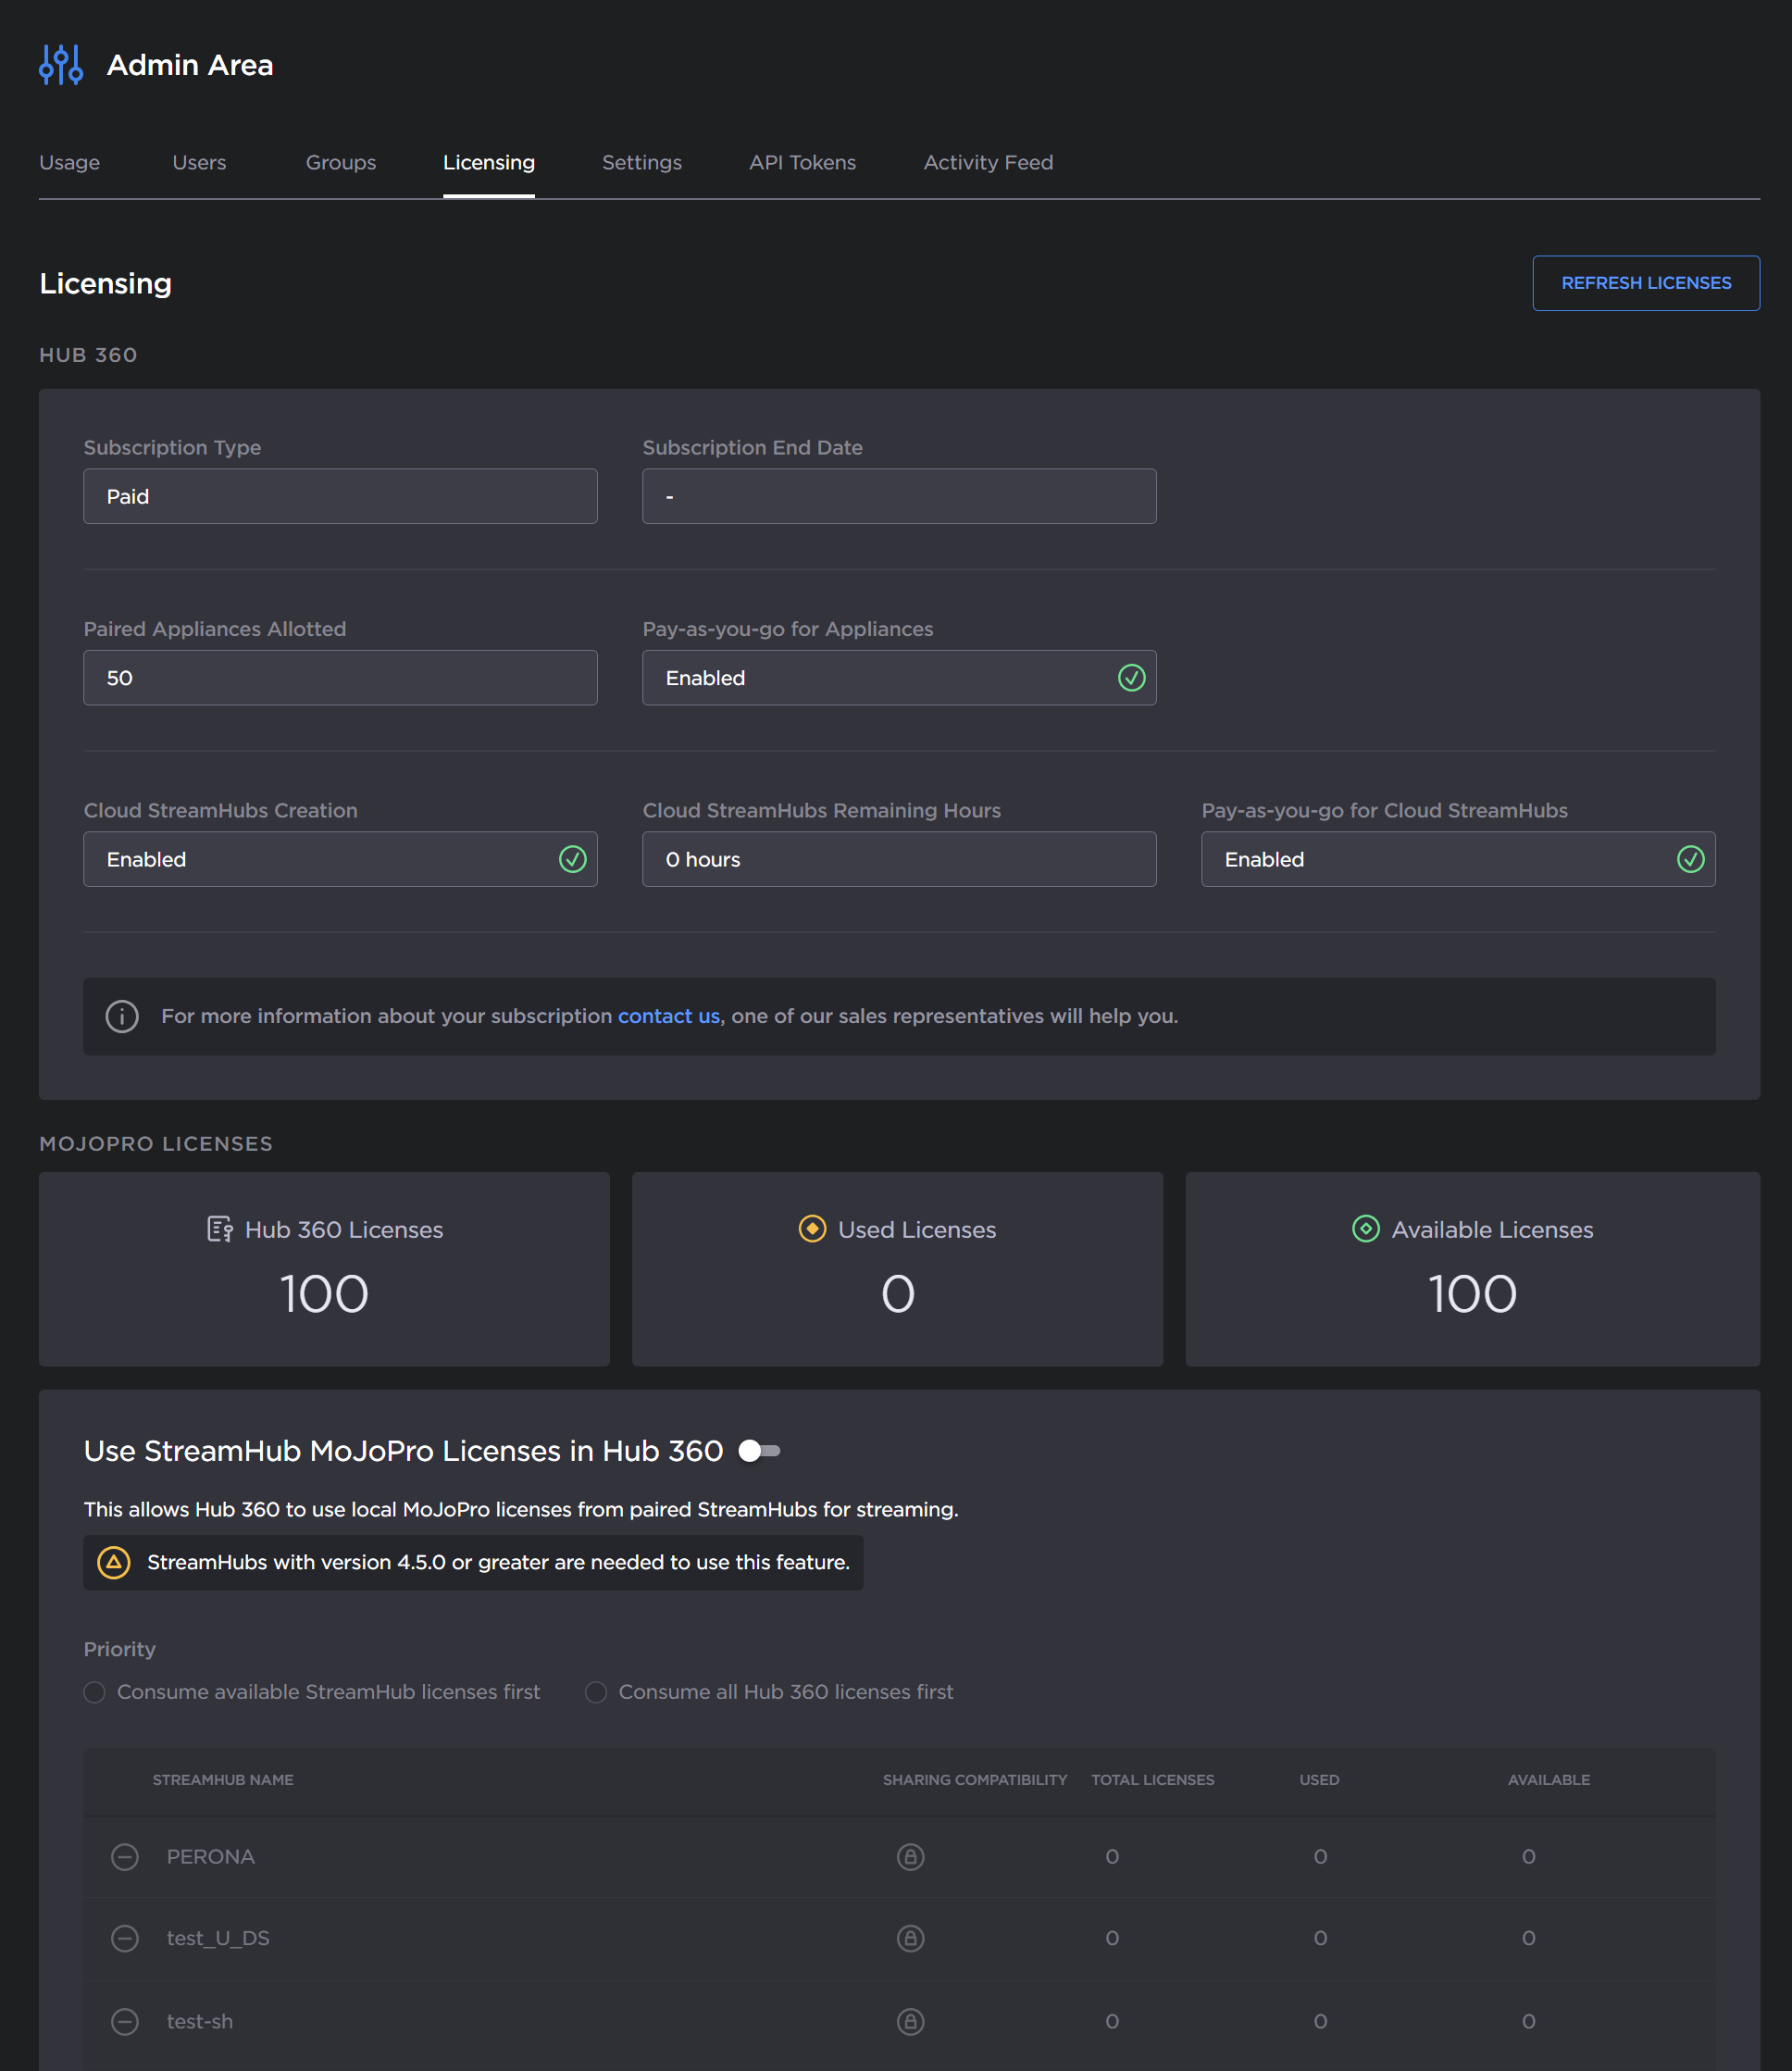Switch to the API Tokens tab

[x=802, y=162]
